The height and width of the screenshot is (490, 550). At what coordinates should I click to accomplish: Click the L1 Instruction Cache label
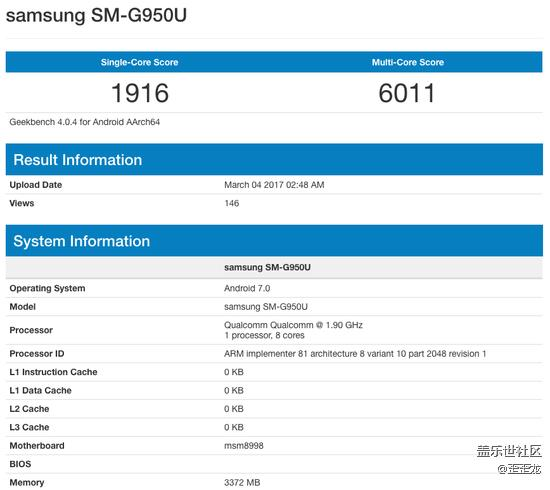(53, 372)
